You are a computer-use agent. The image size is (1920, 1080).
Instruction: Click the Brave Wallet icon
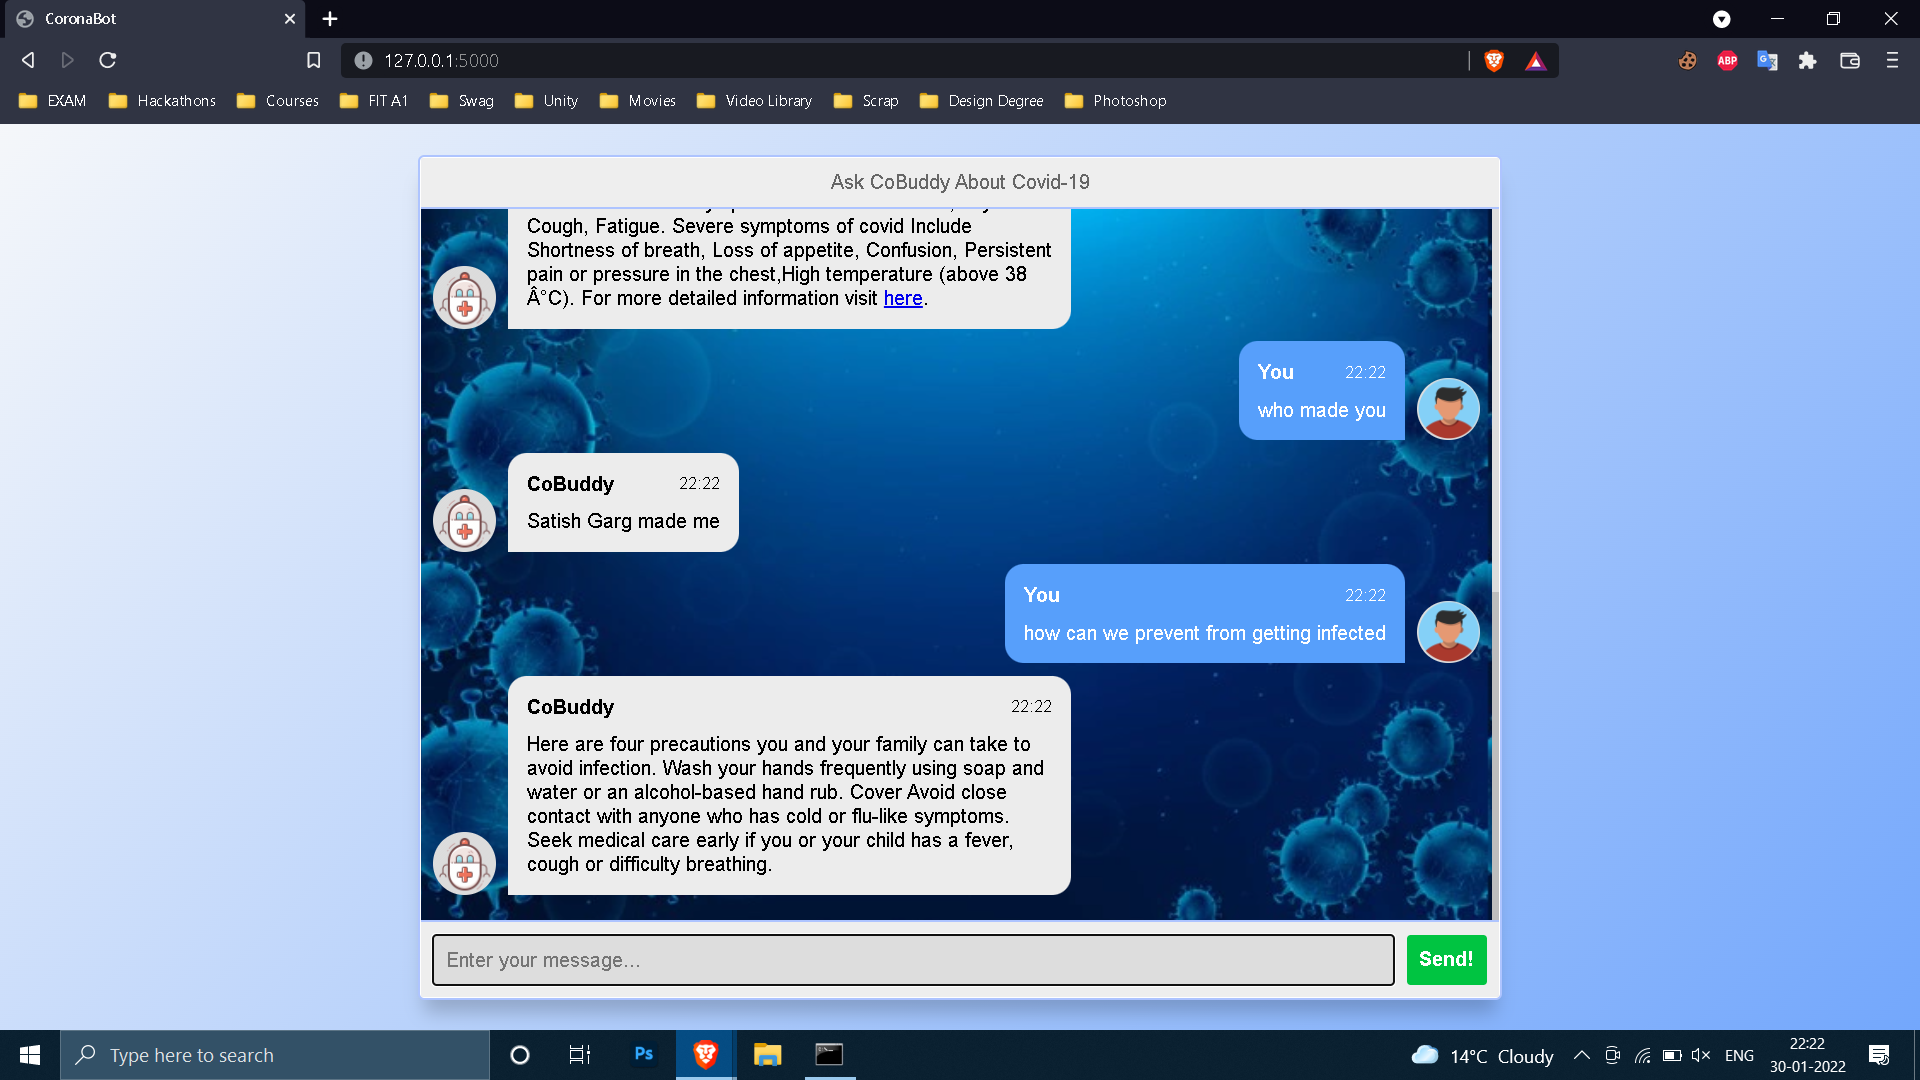tap(1850, 61)
